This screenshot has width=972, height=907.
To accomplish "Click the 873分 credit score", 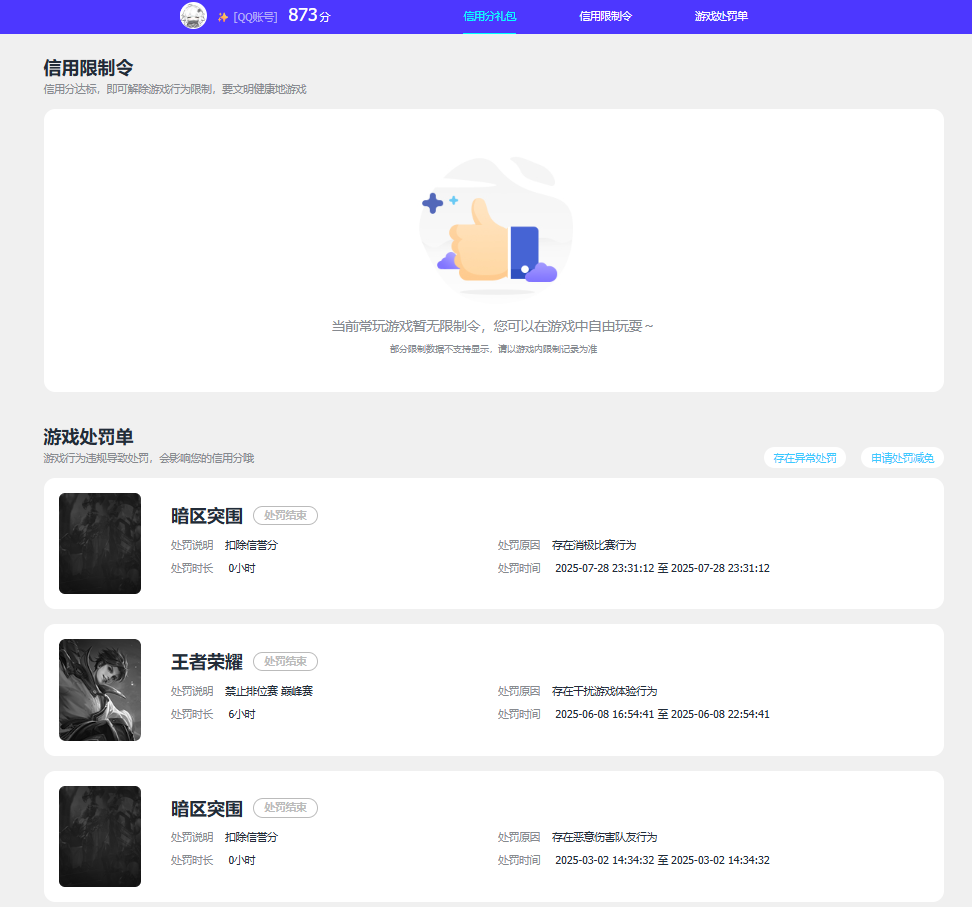I will [308, 16].
